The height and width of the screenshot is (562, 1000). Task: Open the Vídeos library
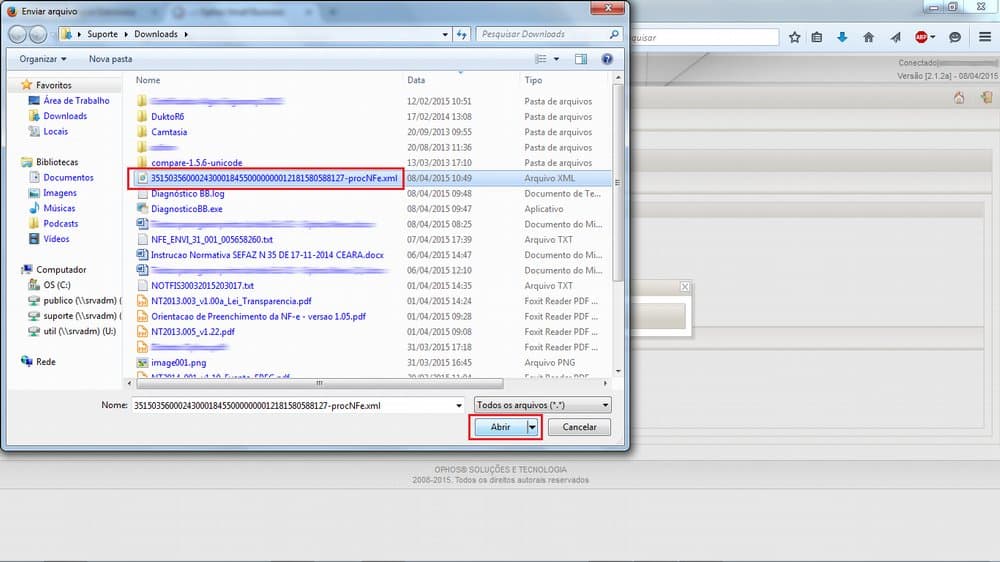tap(56, 239)
